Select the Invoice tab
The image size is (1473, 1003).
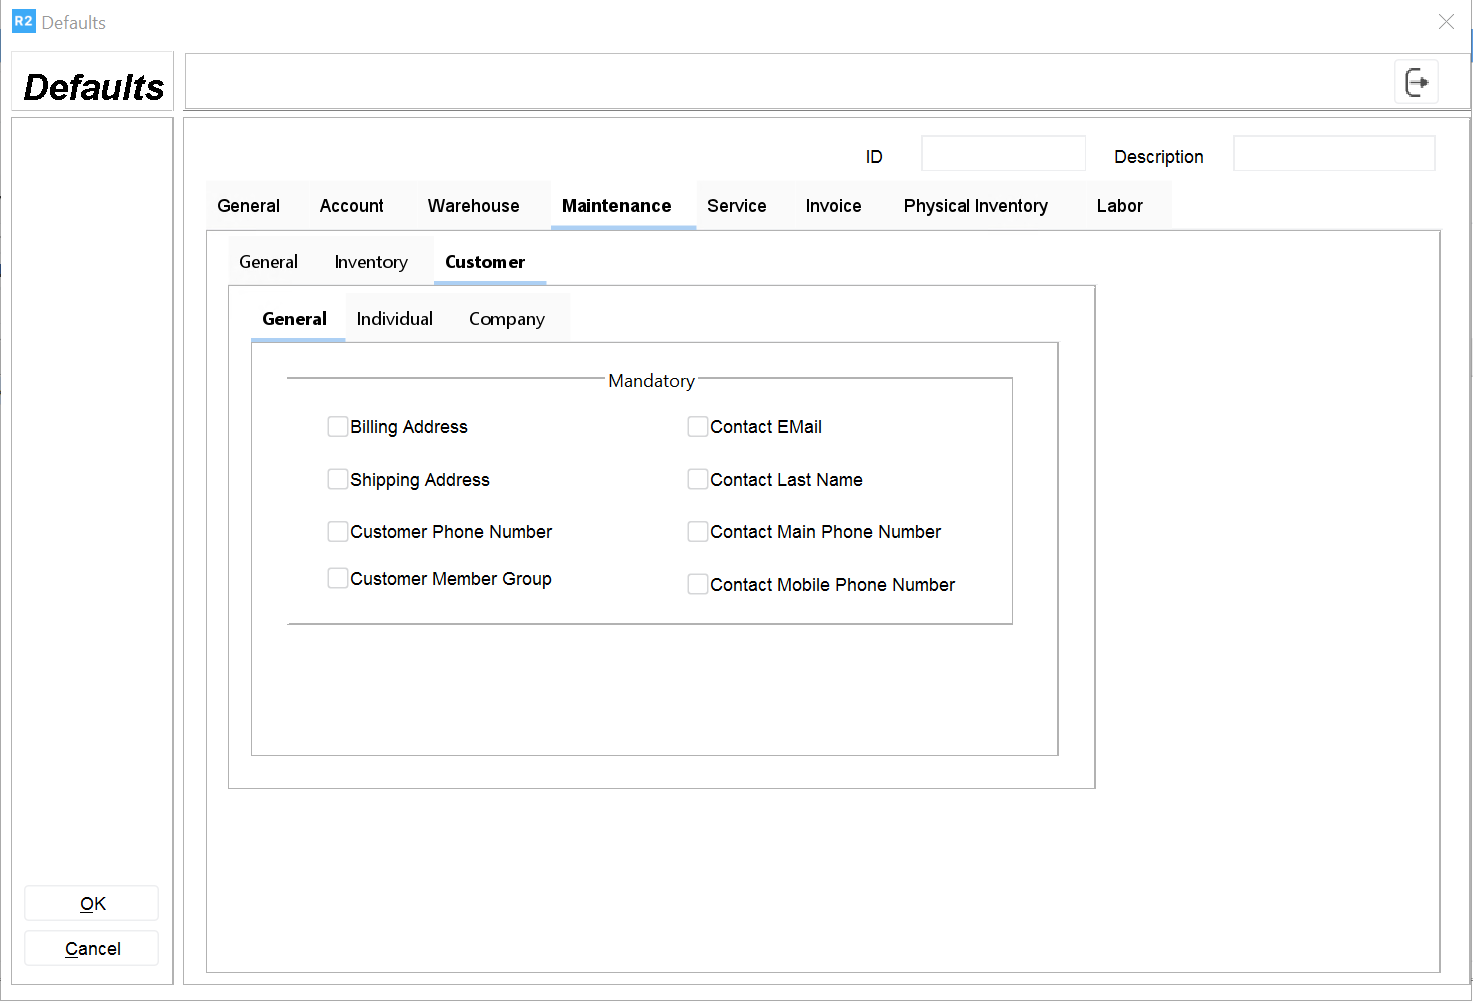pyautogui.click(x=833, y=206)
